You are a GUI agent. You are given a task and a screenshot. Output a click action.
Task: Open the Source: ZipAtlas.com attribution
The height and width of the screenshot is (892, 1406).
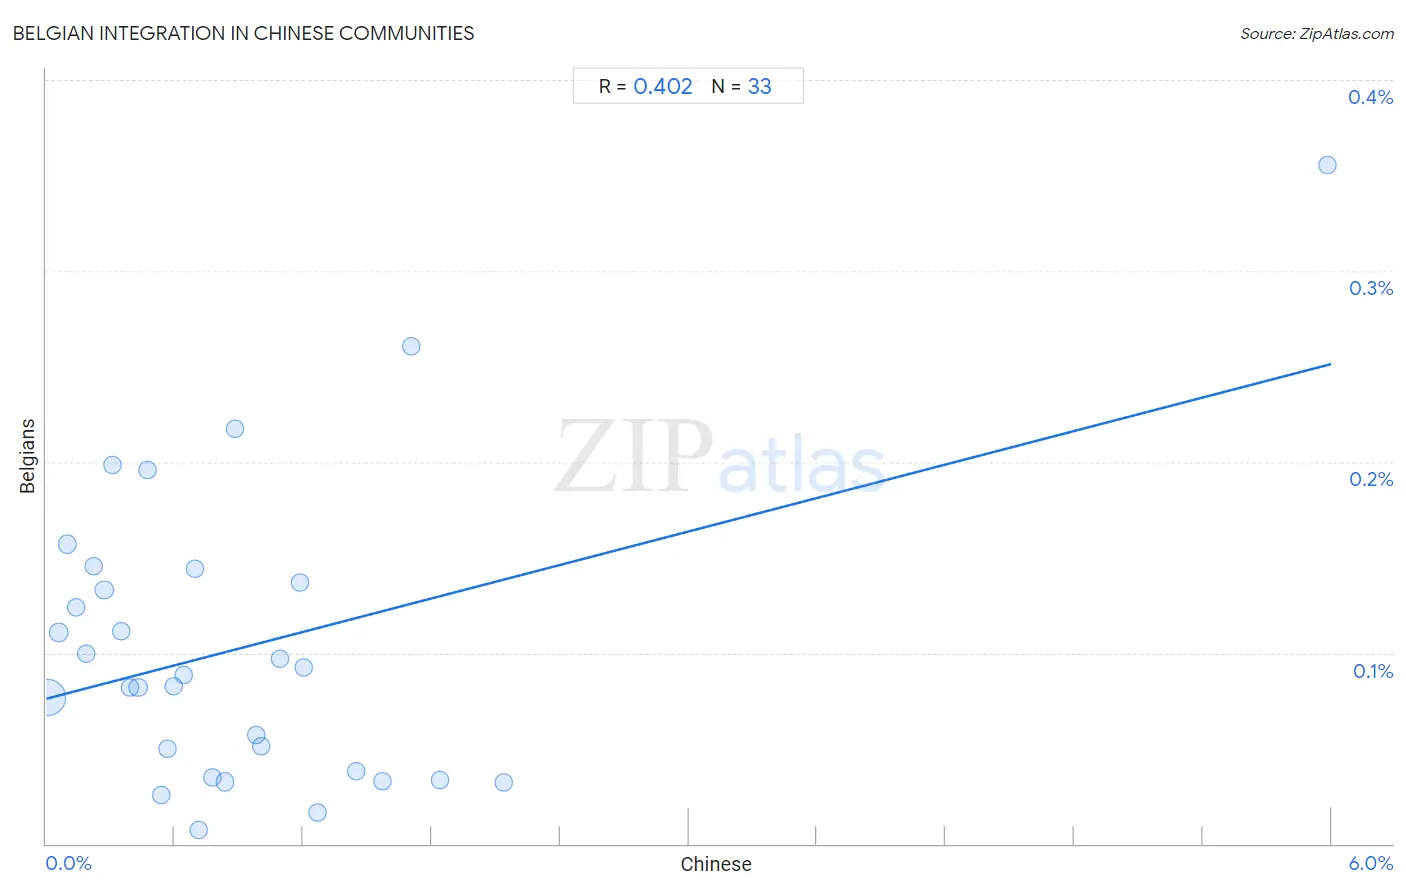(1317, 33)
